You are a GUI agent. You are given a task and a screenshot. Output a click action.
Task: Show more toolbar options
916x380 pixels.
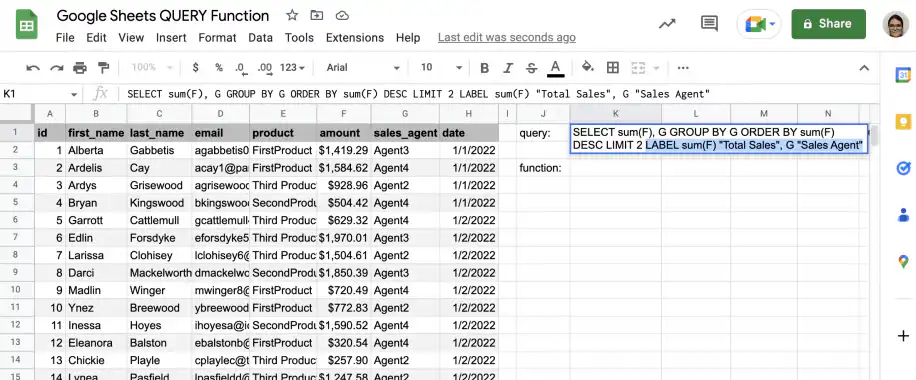(683, 68)
